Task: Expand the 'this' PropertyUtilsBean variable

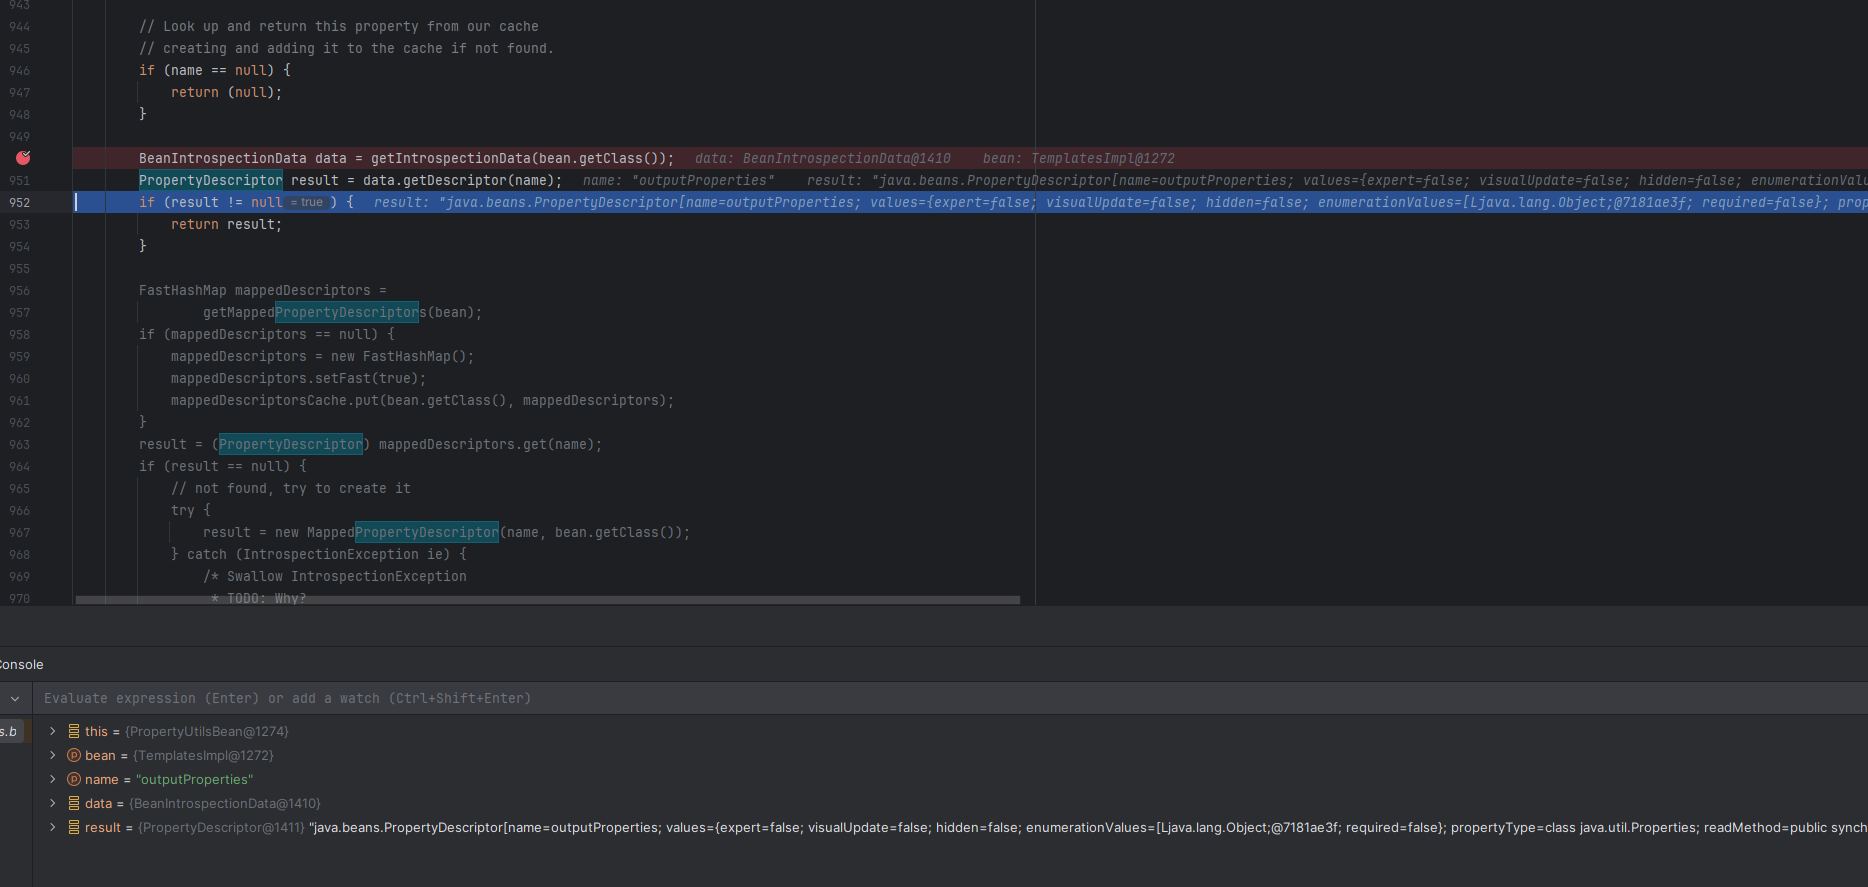Action: 53,732
